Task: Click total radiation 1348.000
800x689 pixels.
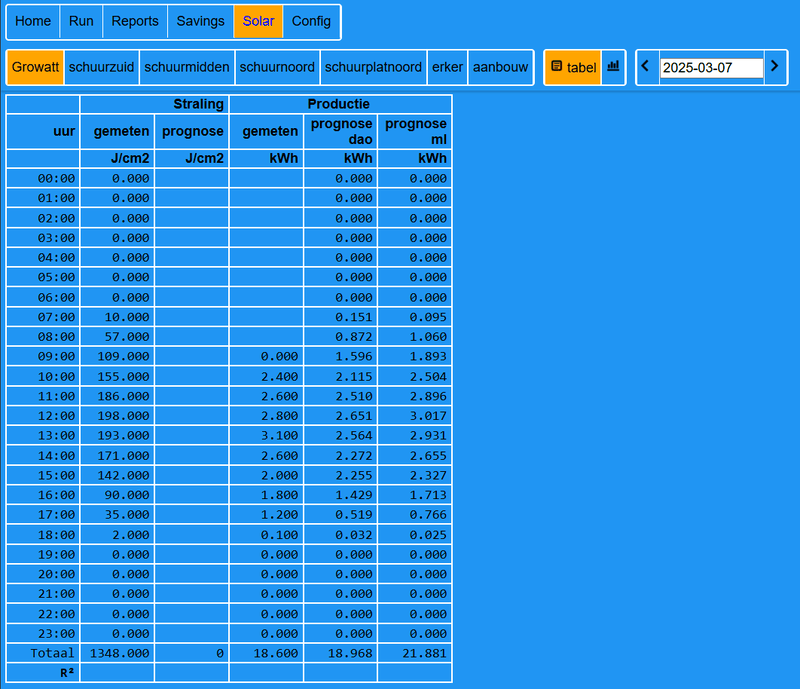Action: tap(117, 653)
